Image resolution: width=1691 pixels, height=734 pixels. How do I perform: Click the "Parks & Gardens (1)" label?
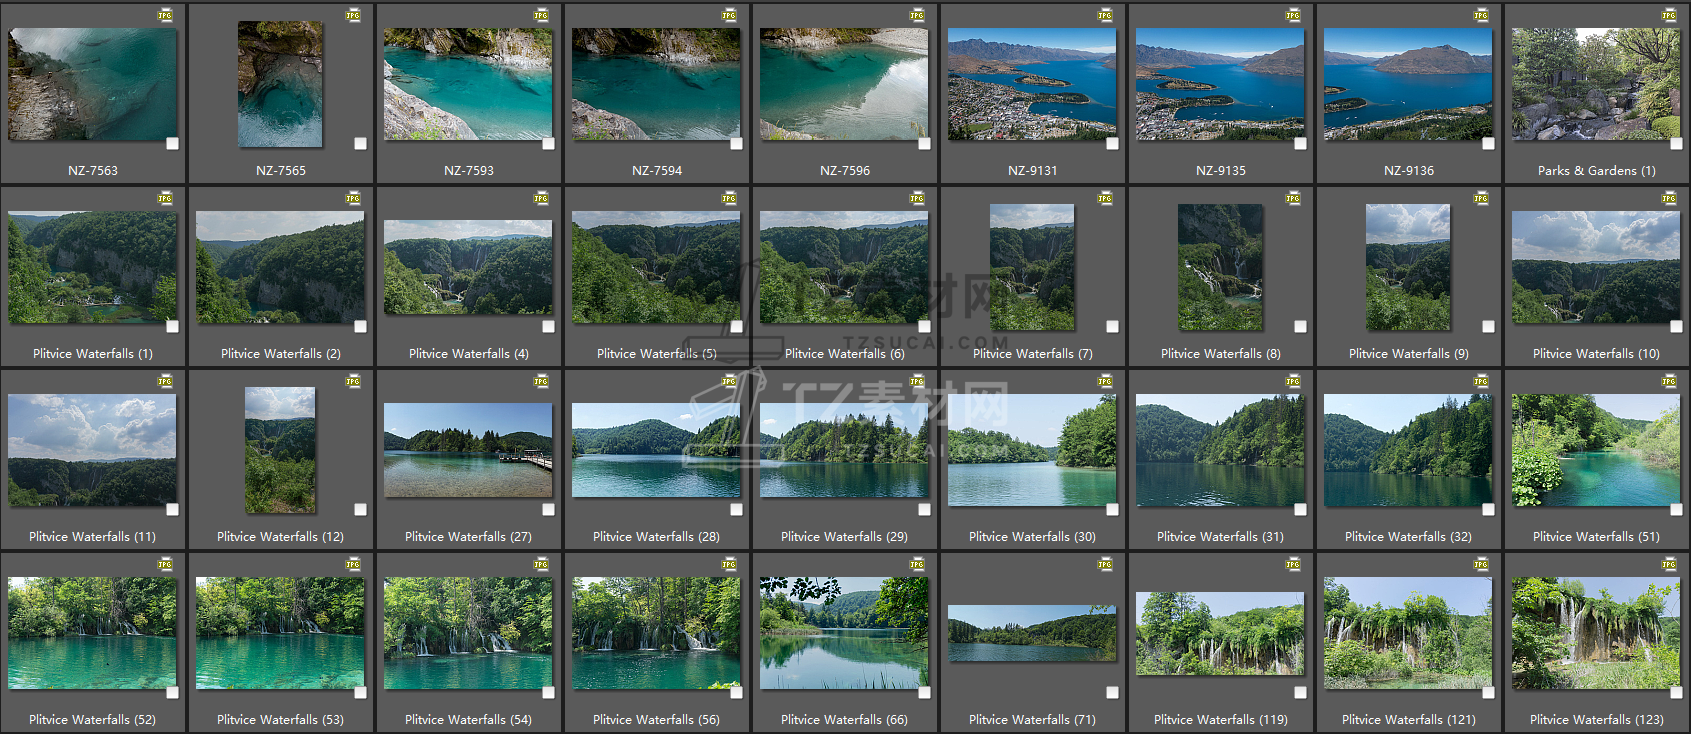(x=1597, y=171)
